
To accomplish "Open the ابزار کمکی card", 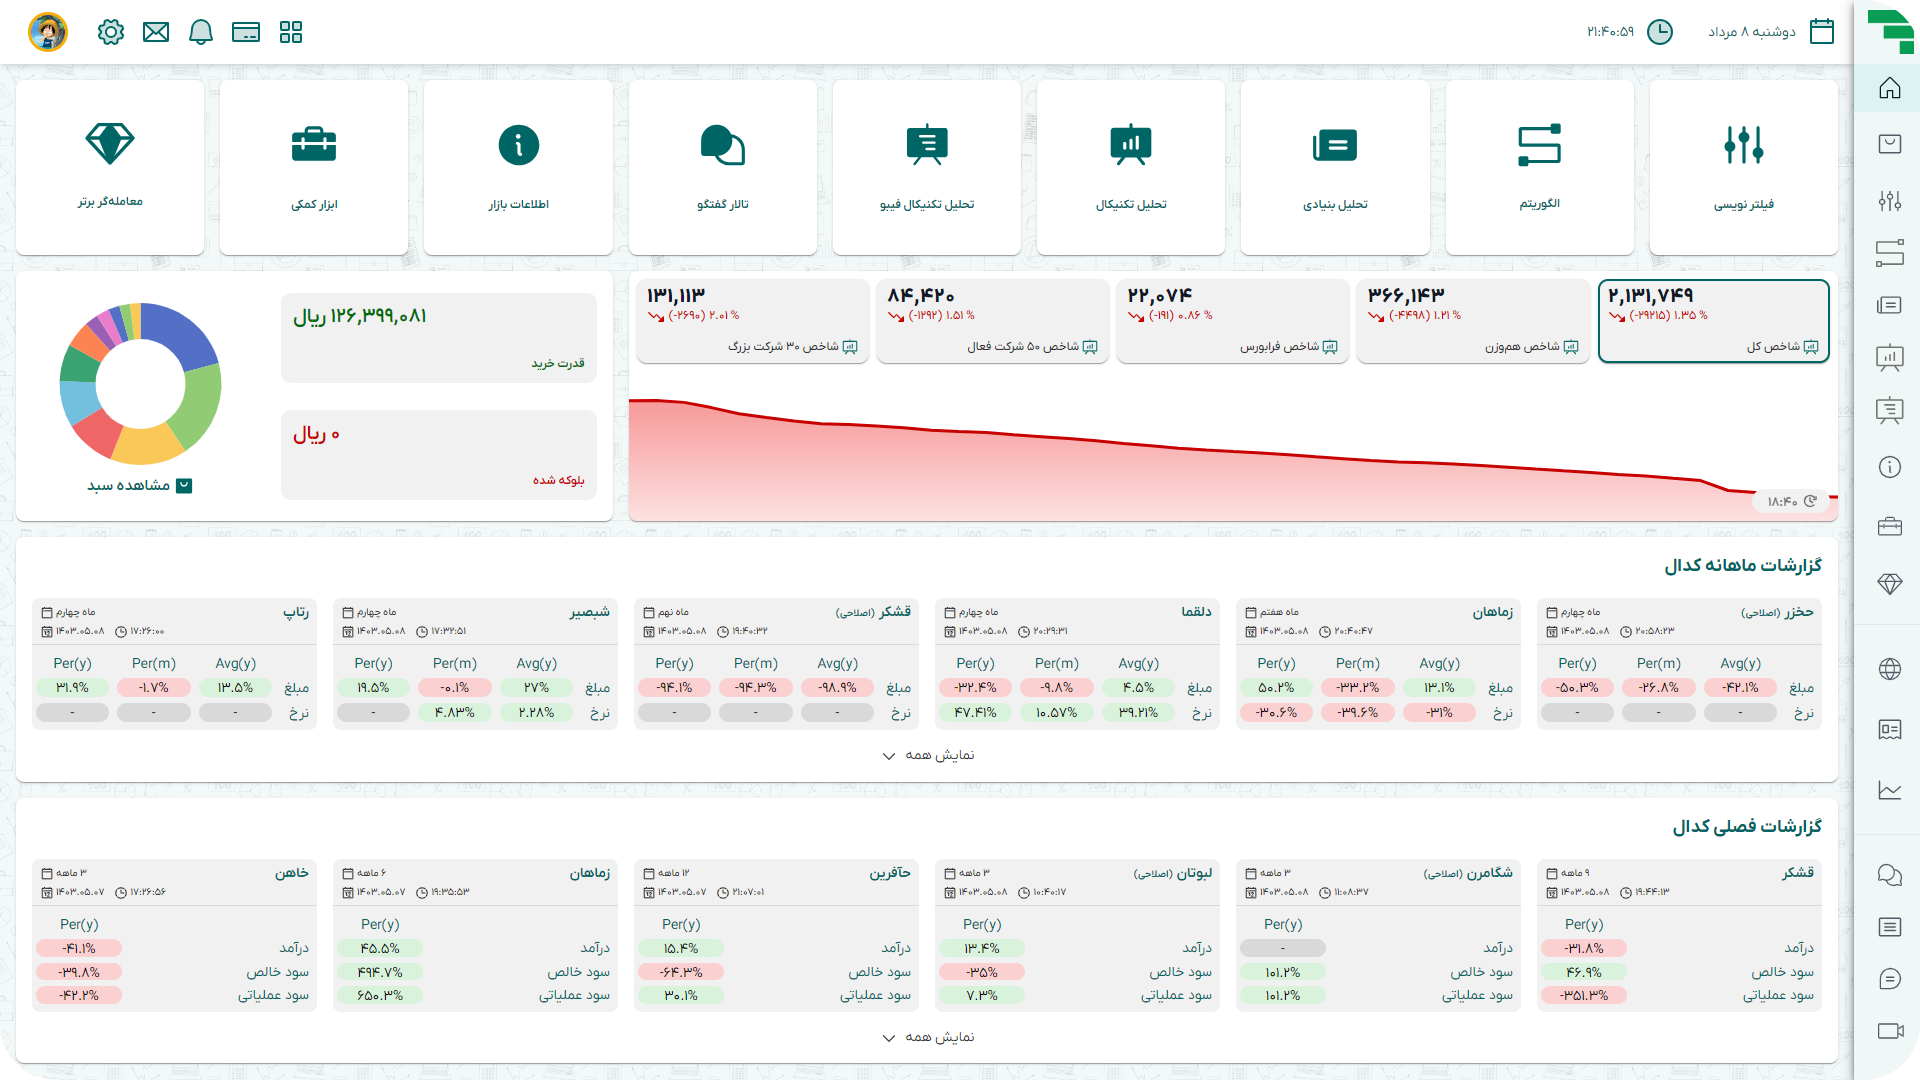I will pos(314,167).
